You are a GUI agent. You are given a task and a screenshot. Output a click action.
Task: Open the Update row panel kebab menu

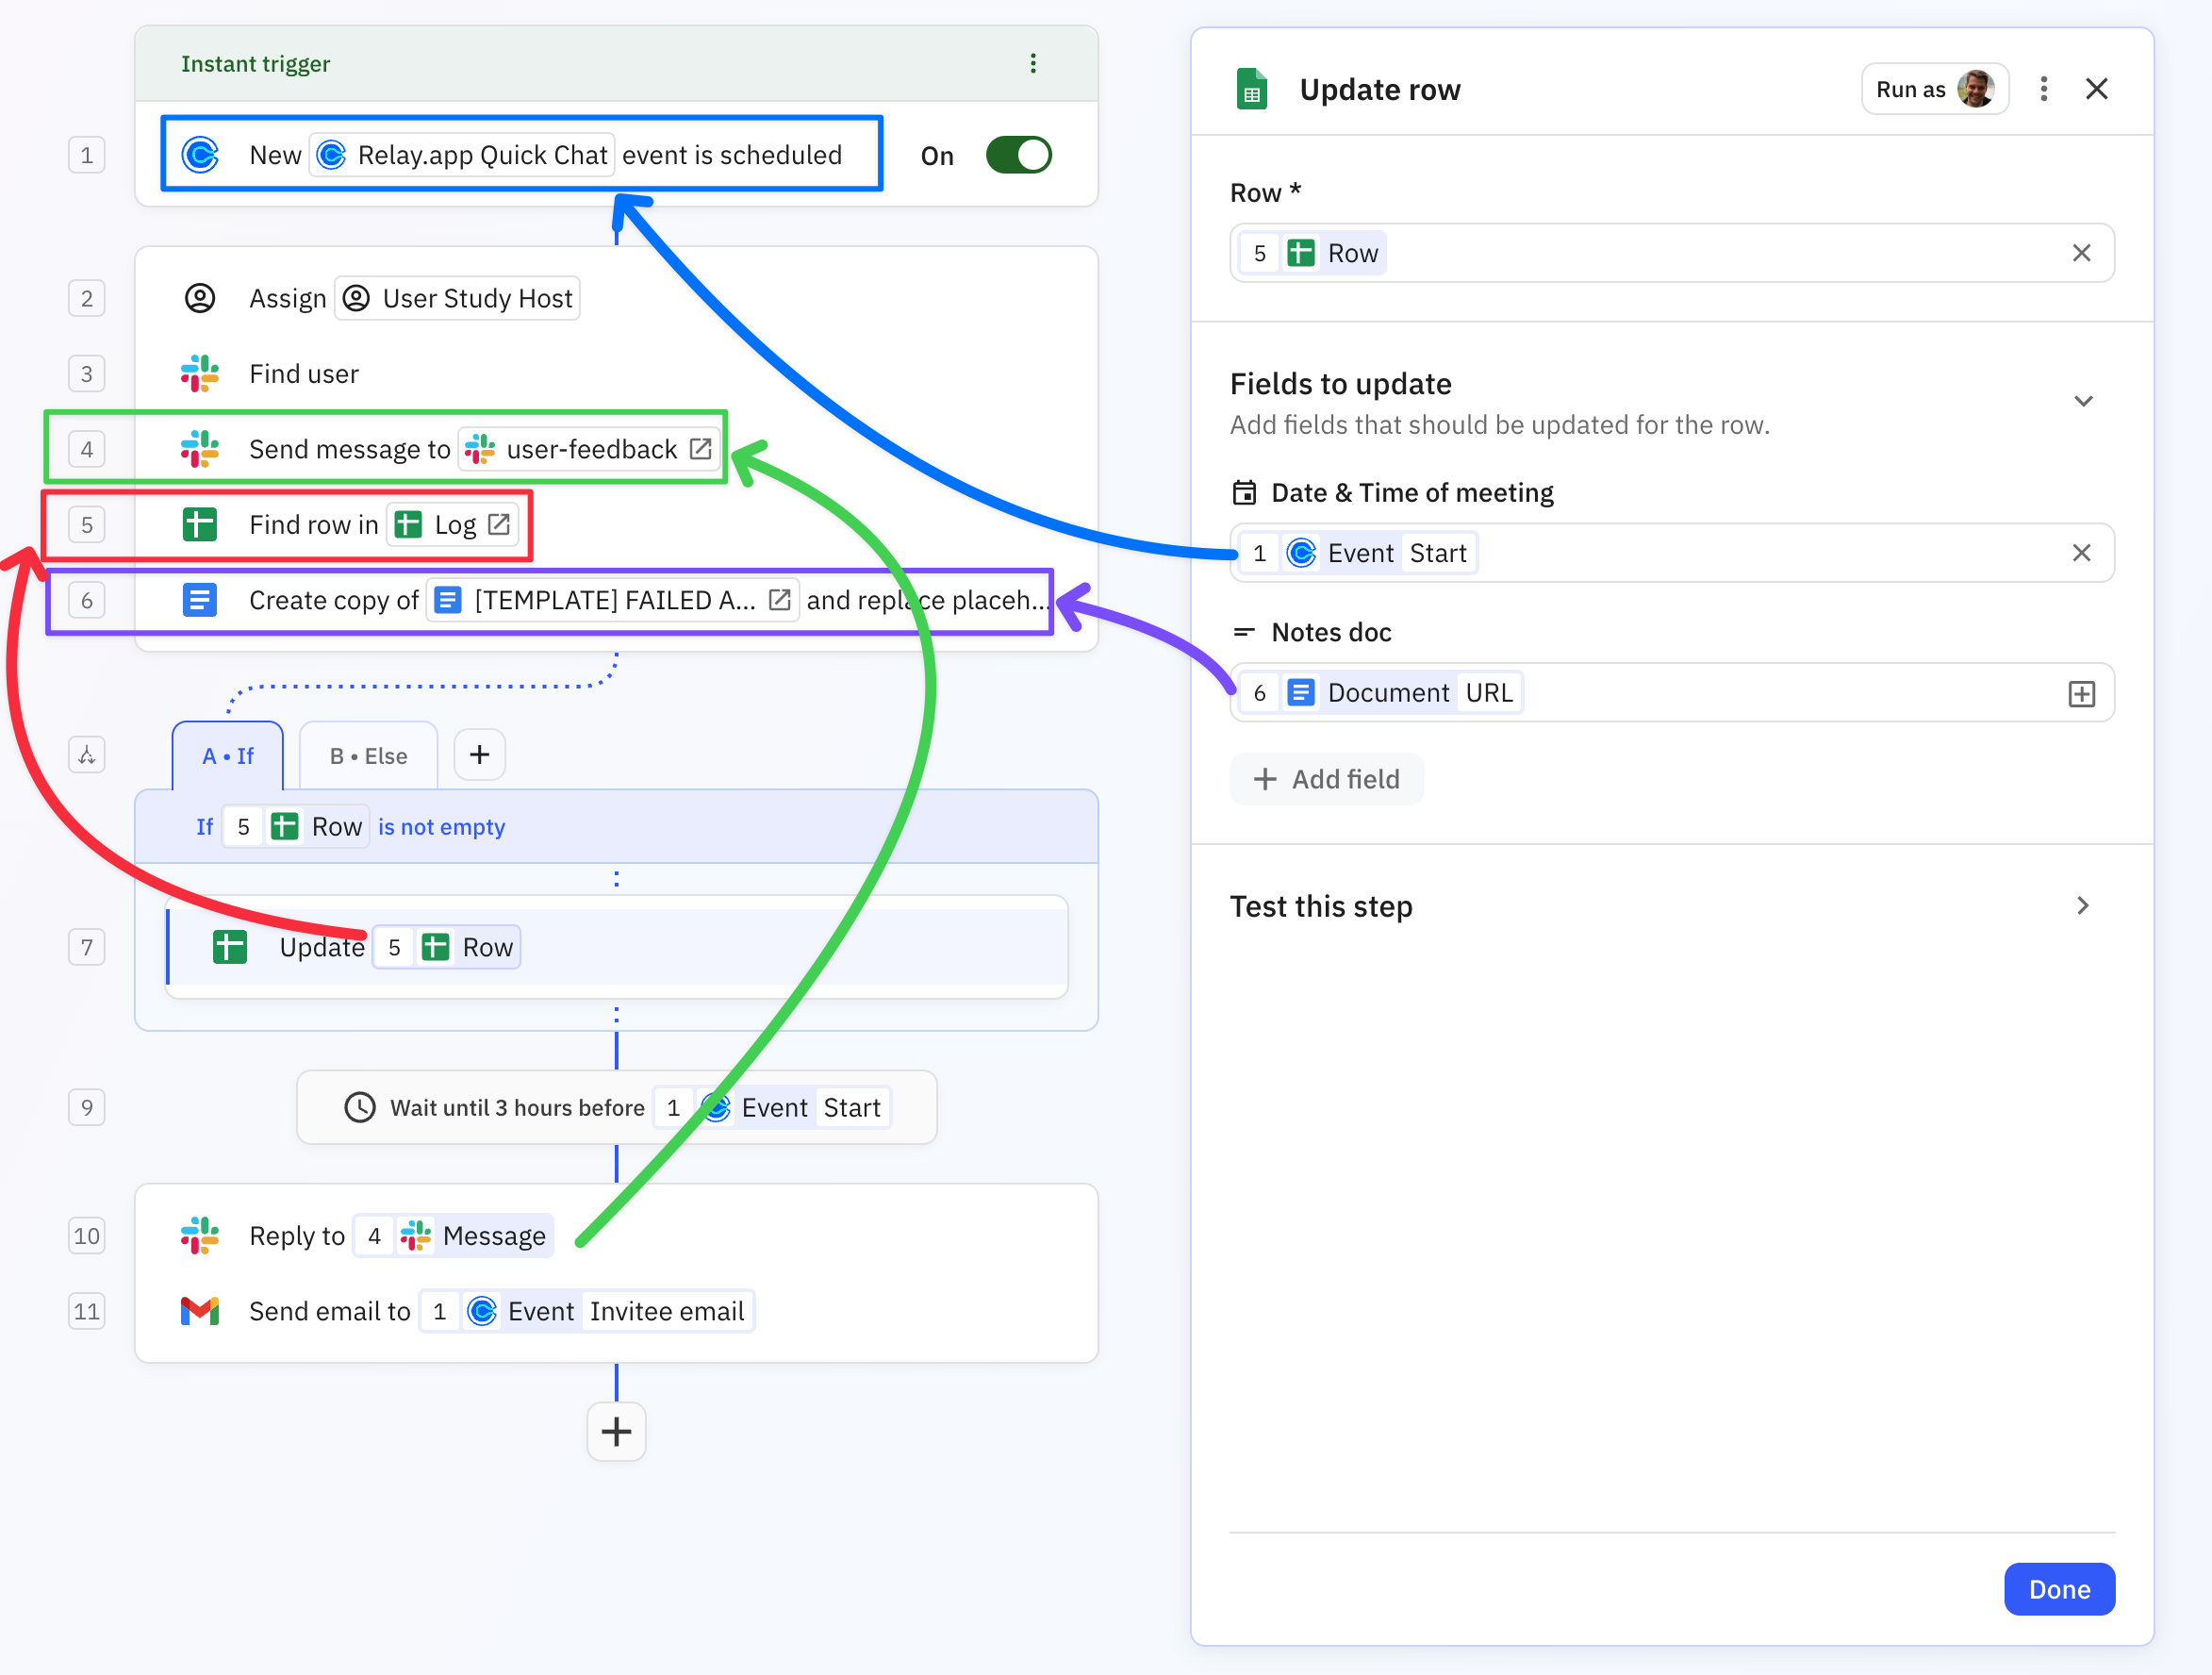(x=2044, y=88)
